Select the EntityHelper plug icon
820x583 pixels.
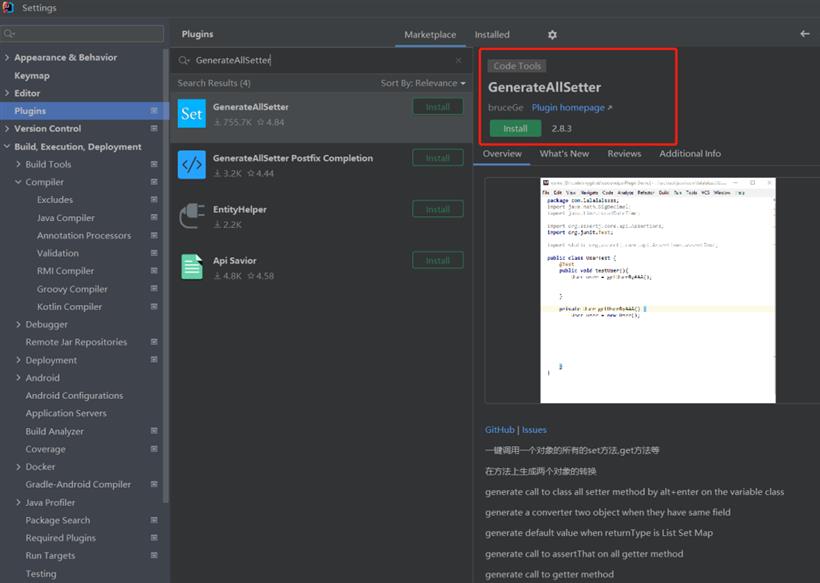point(191,216)
